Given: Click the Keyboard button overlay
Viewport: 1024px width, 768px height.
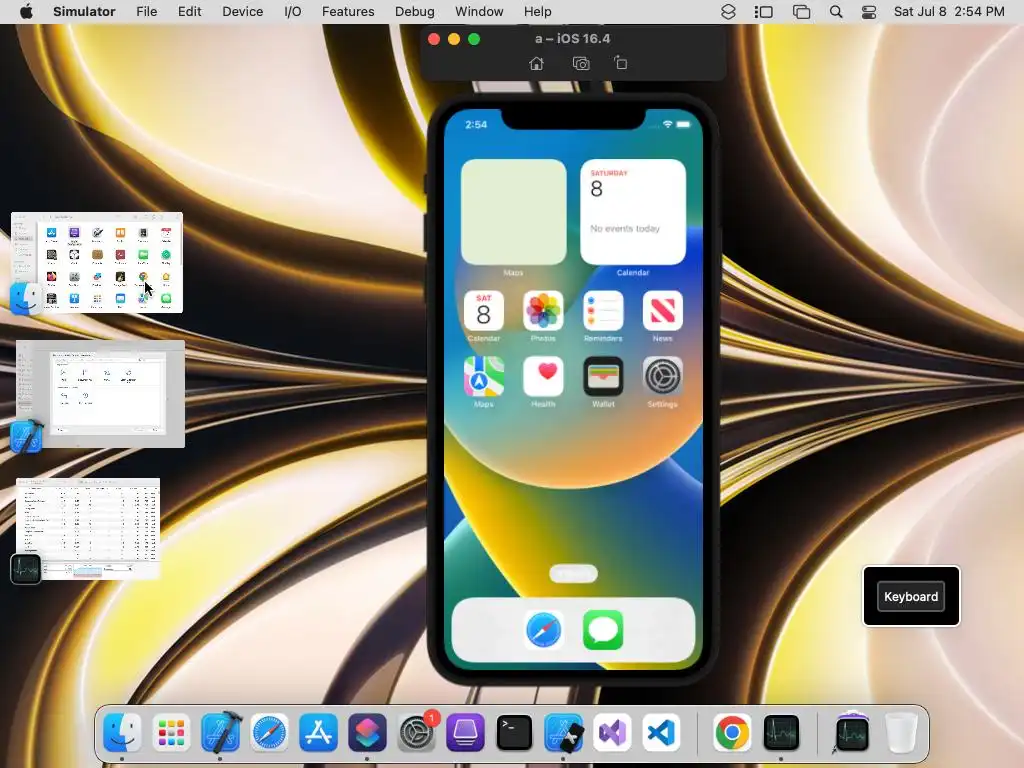Looking at the screenshot, I should (x=910, y=596).
